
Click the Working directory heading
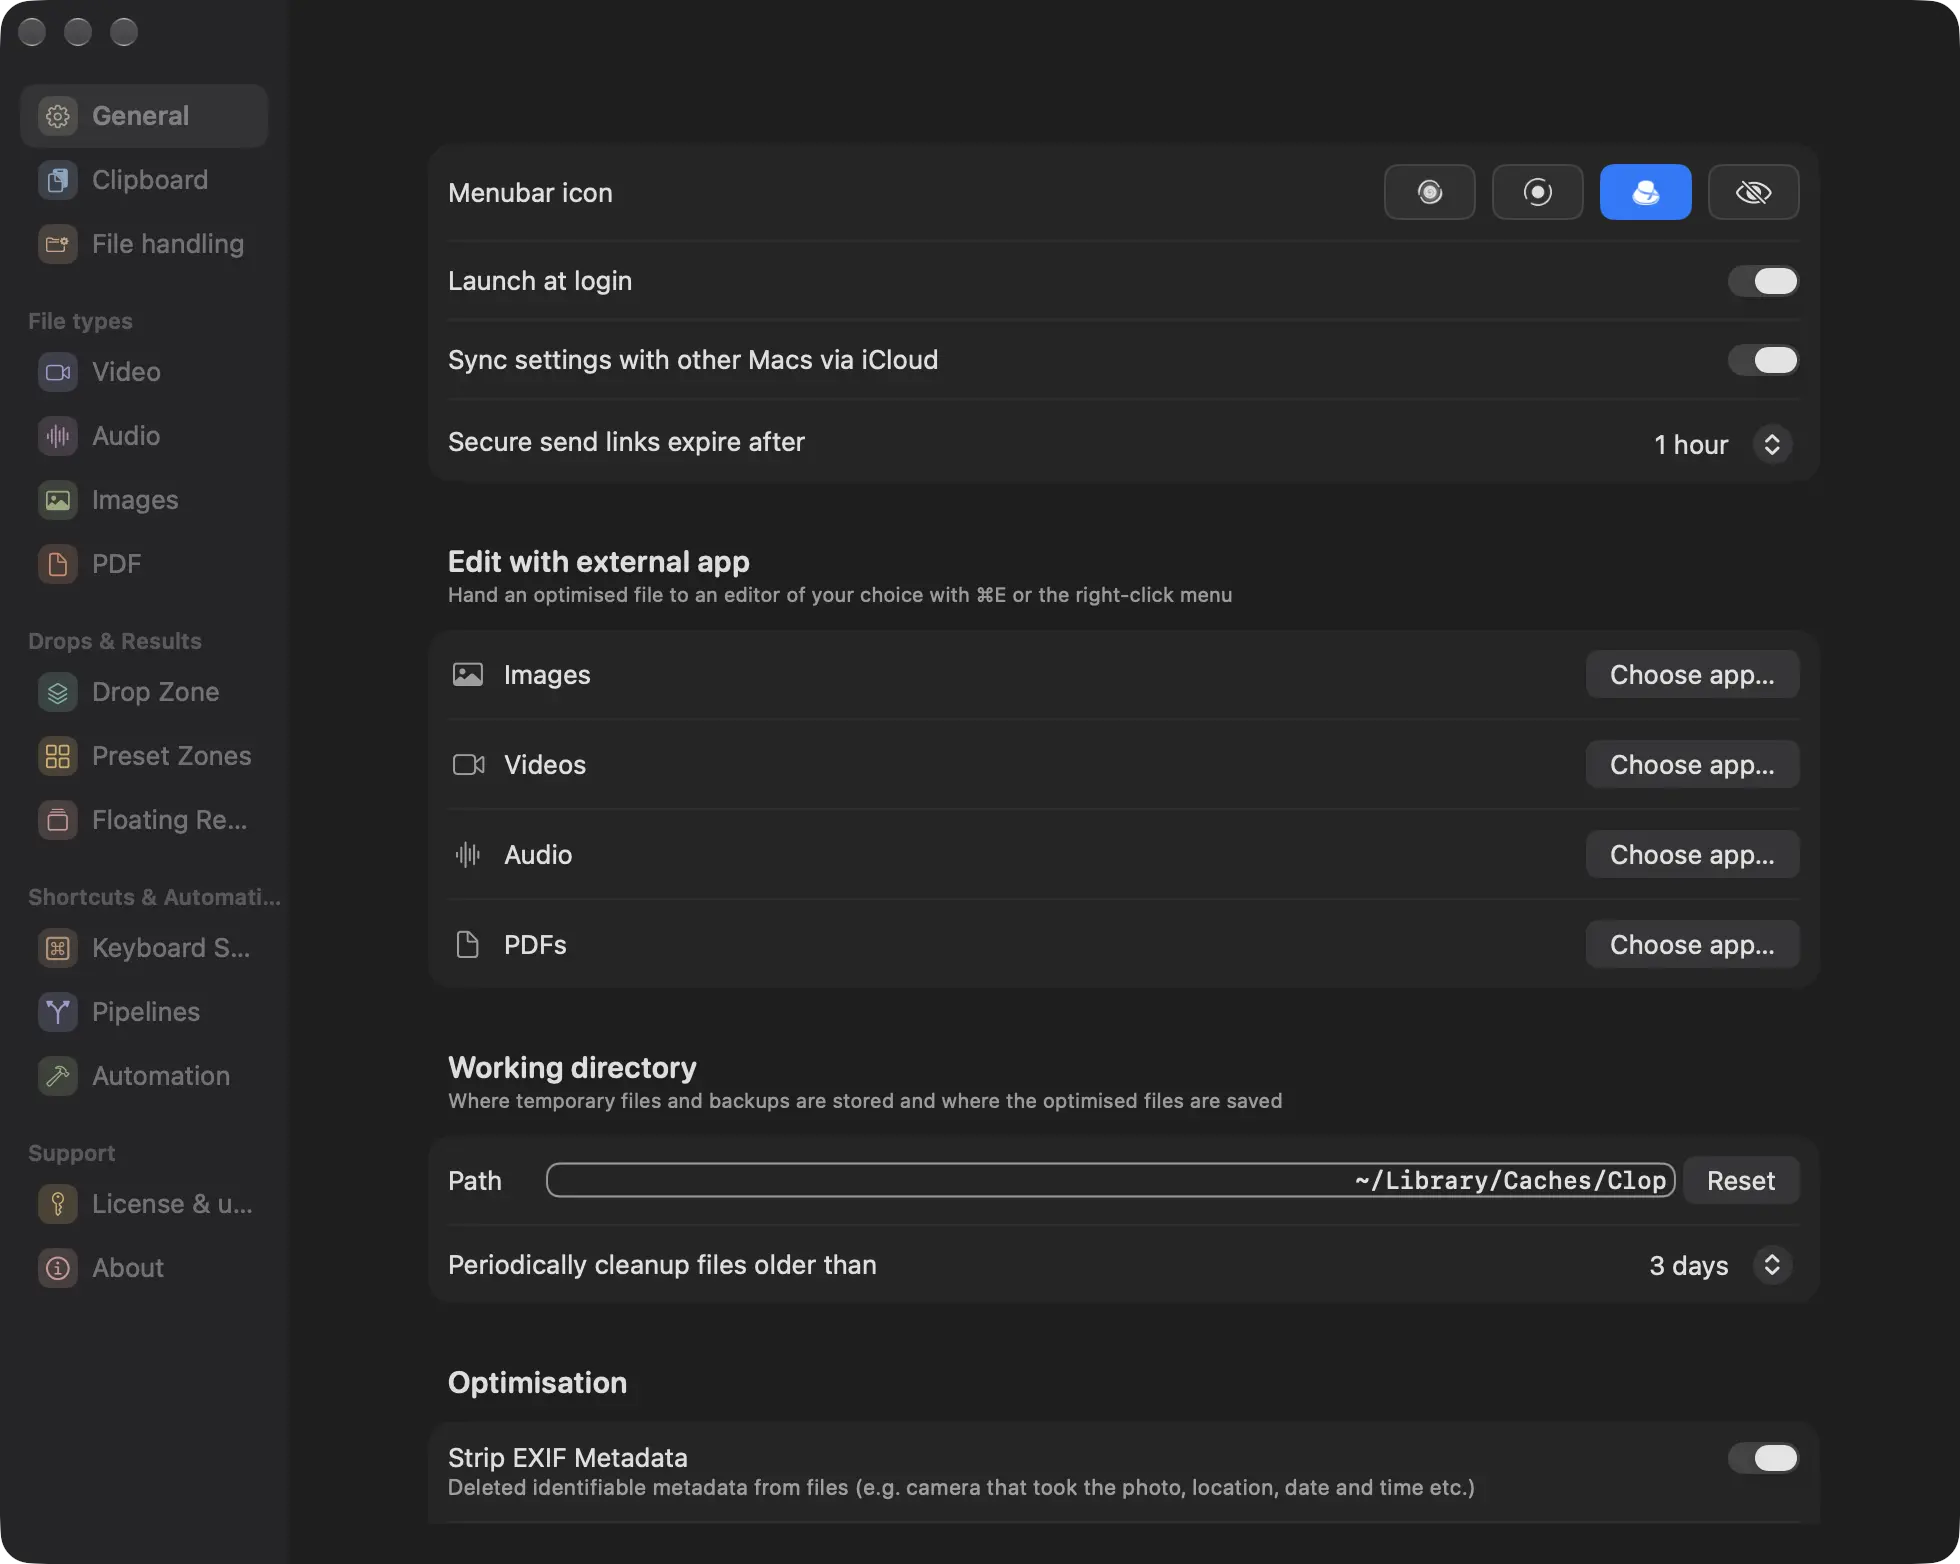(x=572, y=1068)
